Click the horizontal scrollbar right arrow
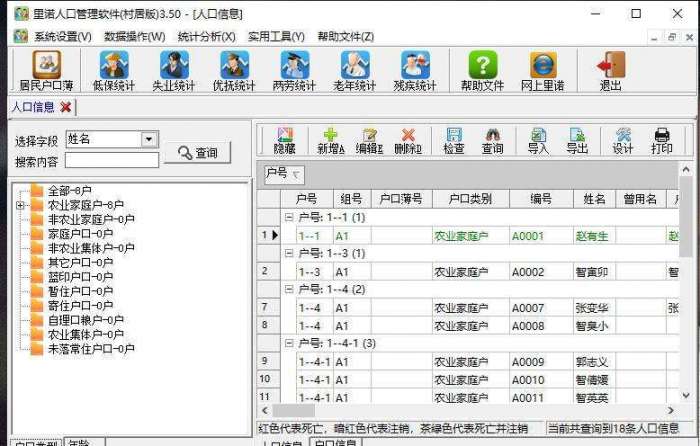Viewport: 700px width, 446px height. (671, 410)
